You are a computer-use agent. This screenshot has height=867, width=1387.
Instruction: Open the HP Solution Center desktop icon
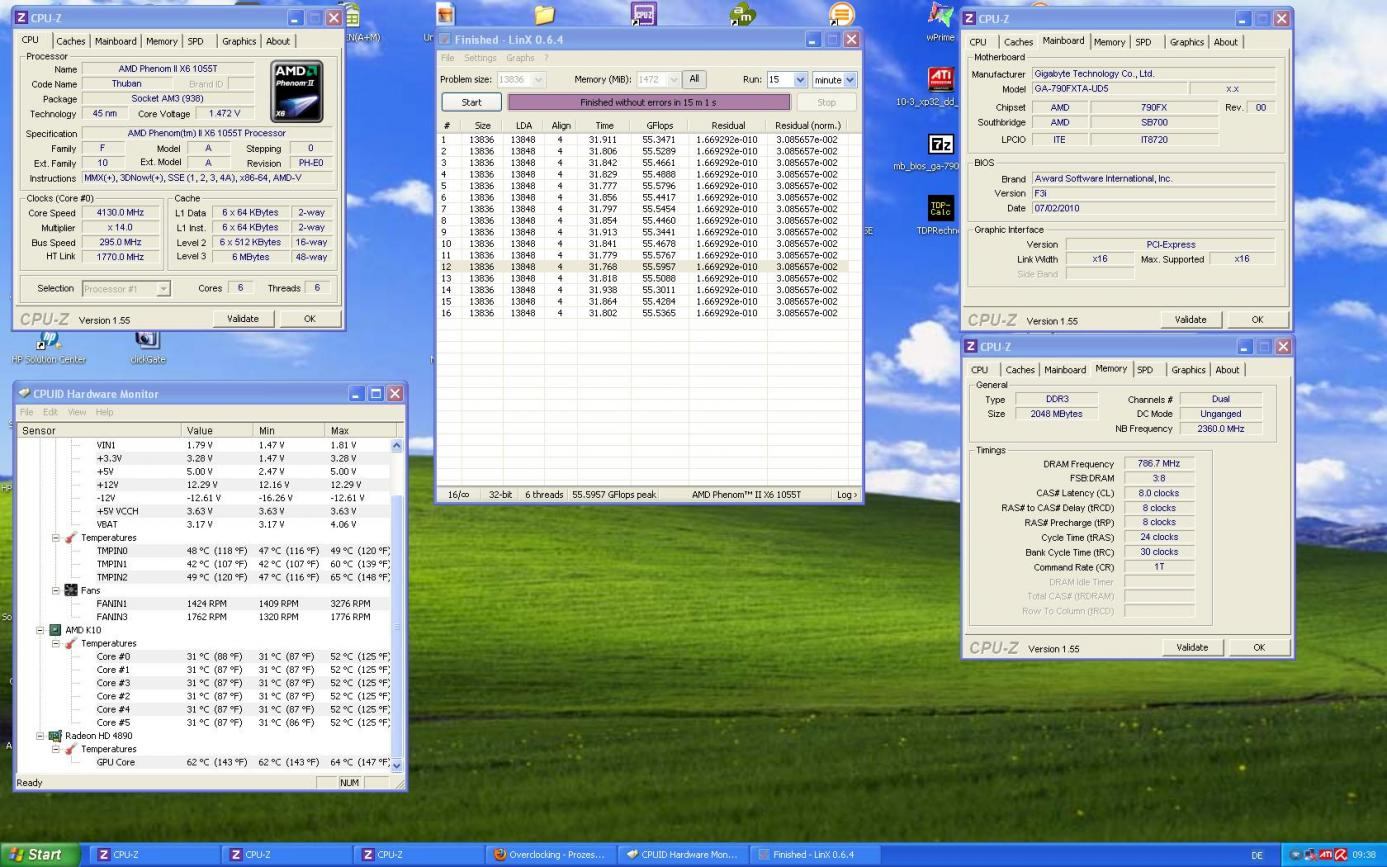[x=48, y=340]
